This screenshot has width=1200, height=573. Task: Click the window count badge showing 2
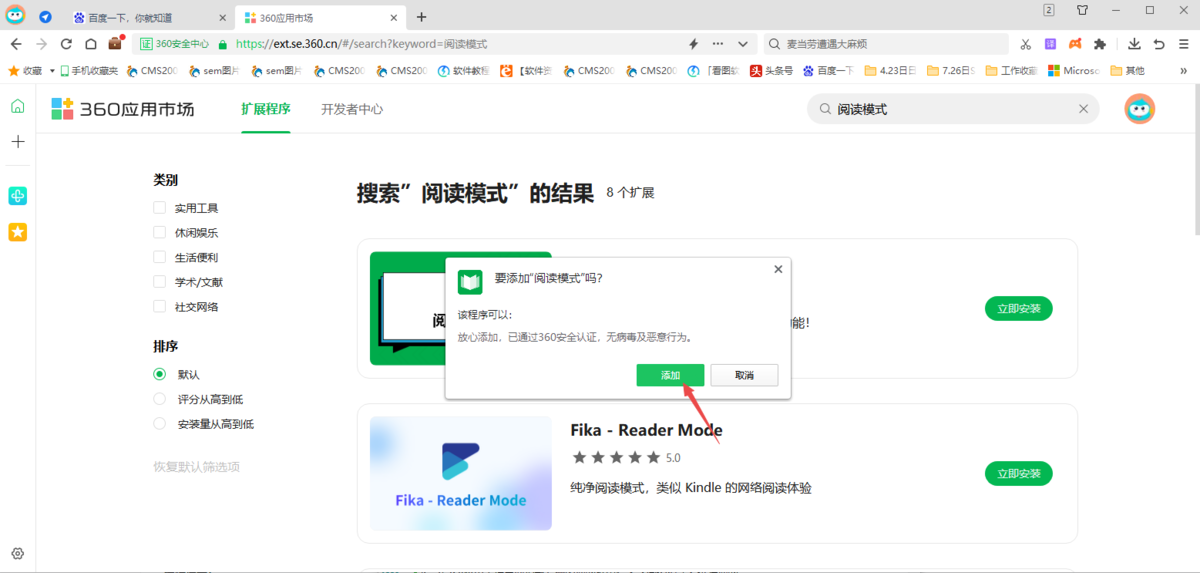point(1049,10)
